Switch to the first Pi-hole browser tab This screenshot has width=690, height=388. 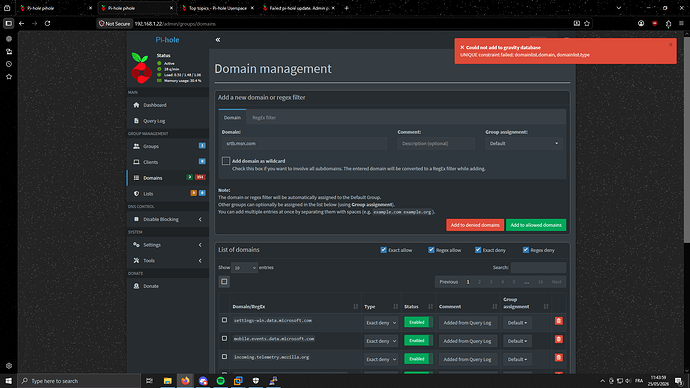pos(56,8)
